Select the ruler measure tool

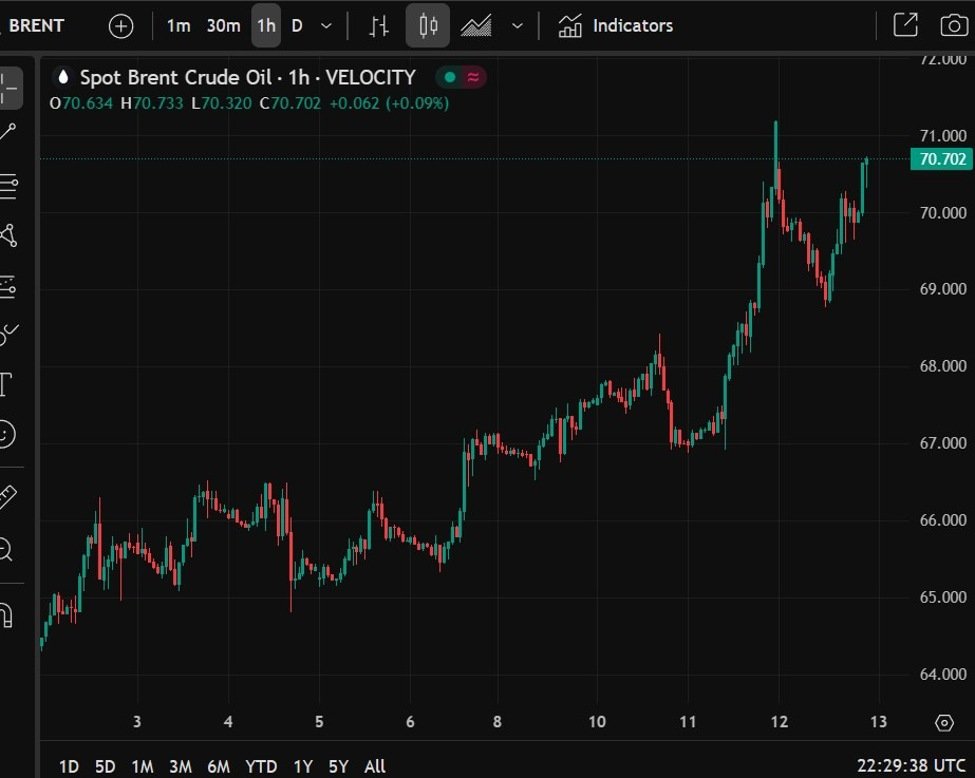(x=7, y=497)
